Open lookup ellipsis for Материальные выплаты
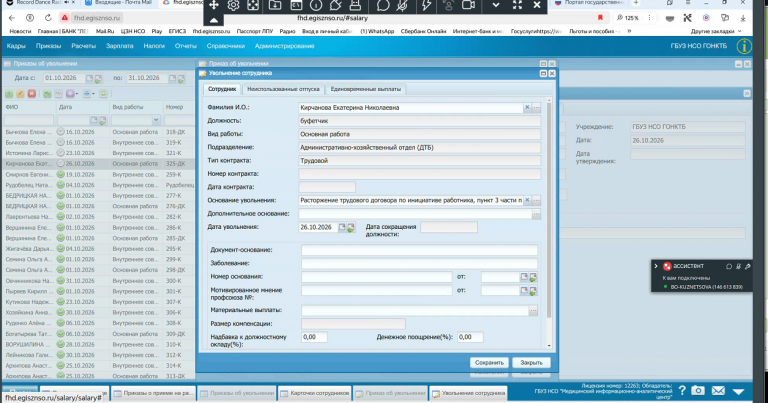The height and width of the screenshot is (403, 768). point(533,310)
